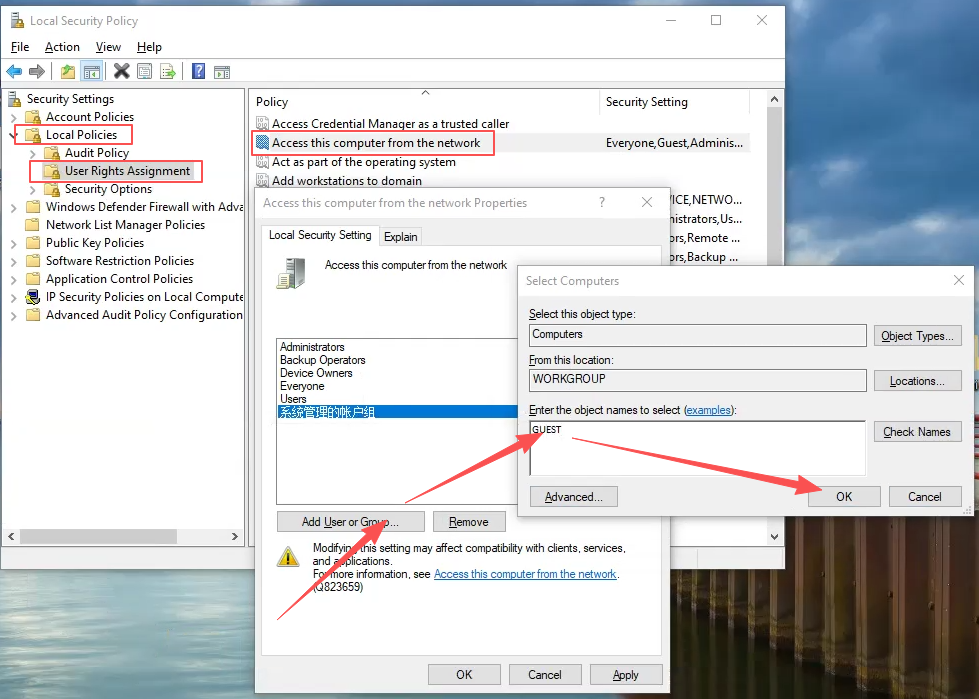Viewport: 979px width, 699px height.
Task: Click the Security Settings root node icon
Action: 14,99
